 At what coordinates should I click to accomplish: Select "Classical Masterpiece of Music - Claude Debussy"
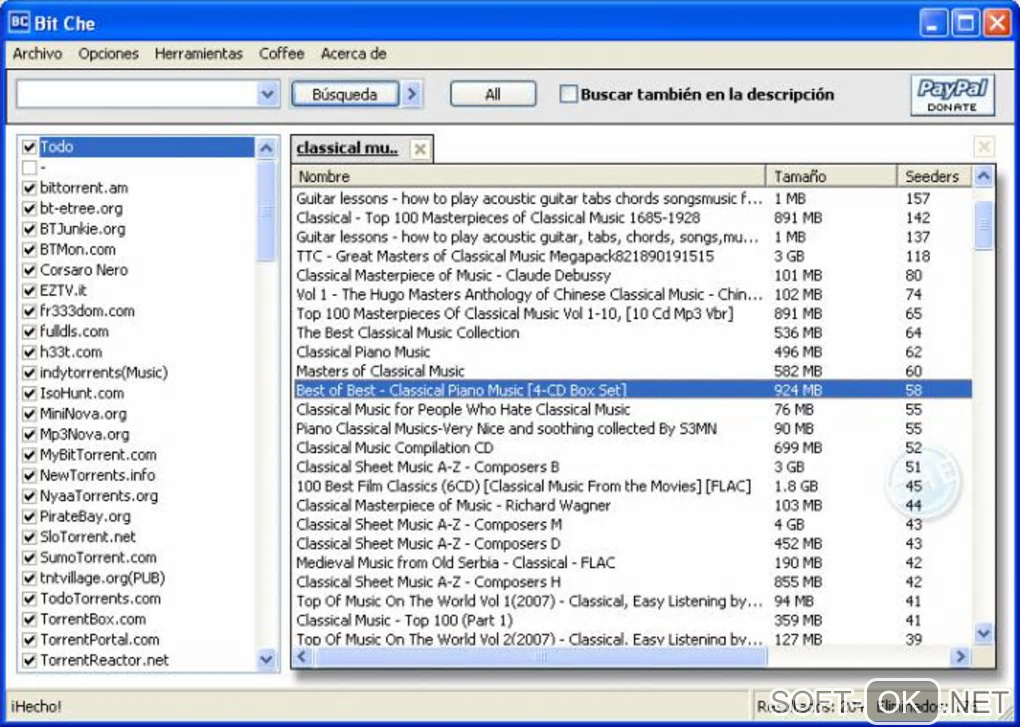(x=632, y=275)
